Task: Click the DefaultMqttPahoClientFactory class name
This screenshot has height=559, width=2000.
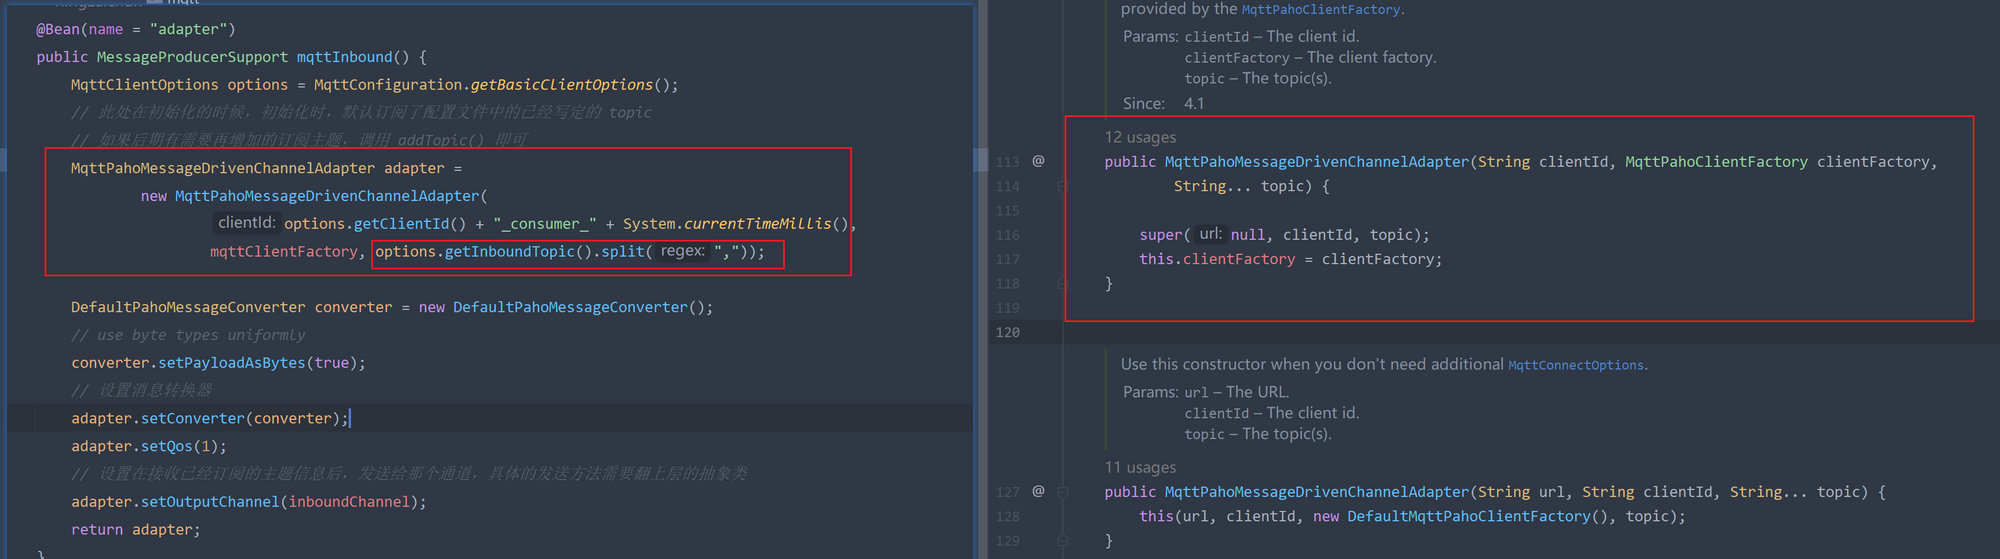Action: pyautogui.click(x=1468, y=516)
